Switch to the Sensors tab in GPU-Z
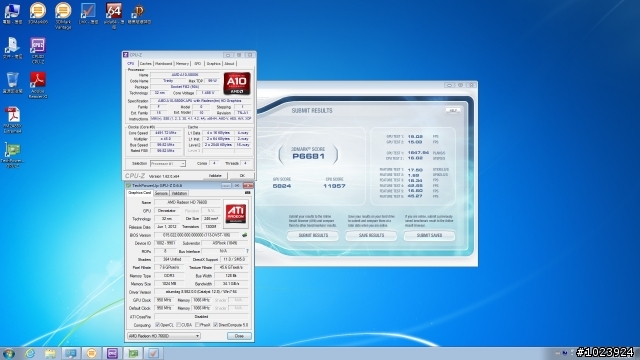Image resolution: width=640 pixels, height=360 pixels. point(161,193)
